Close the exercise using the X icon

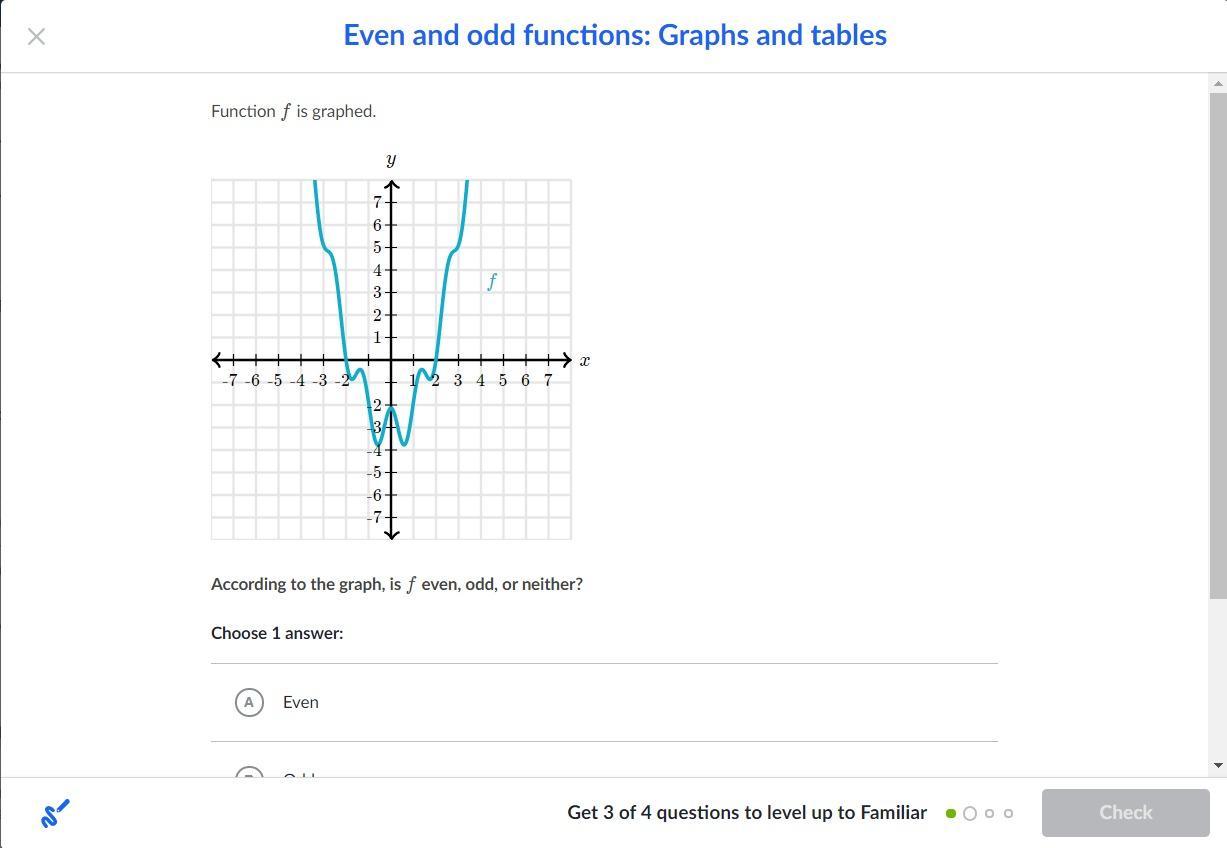point(37,37)
